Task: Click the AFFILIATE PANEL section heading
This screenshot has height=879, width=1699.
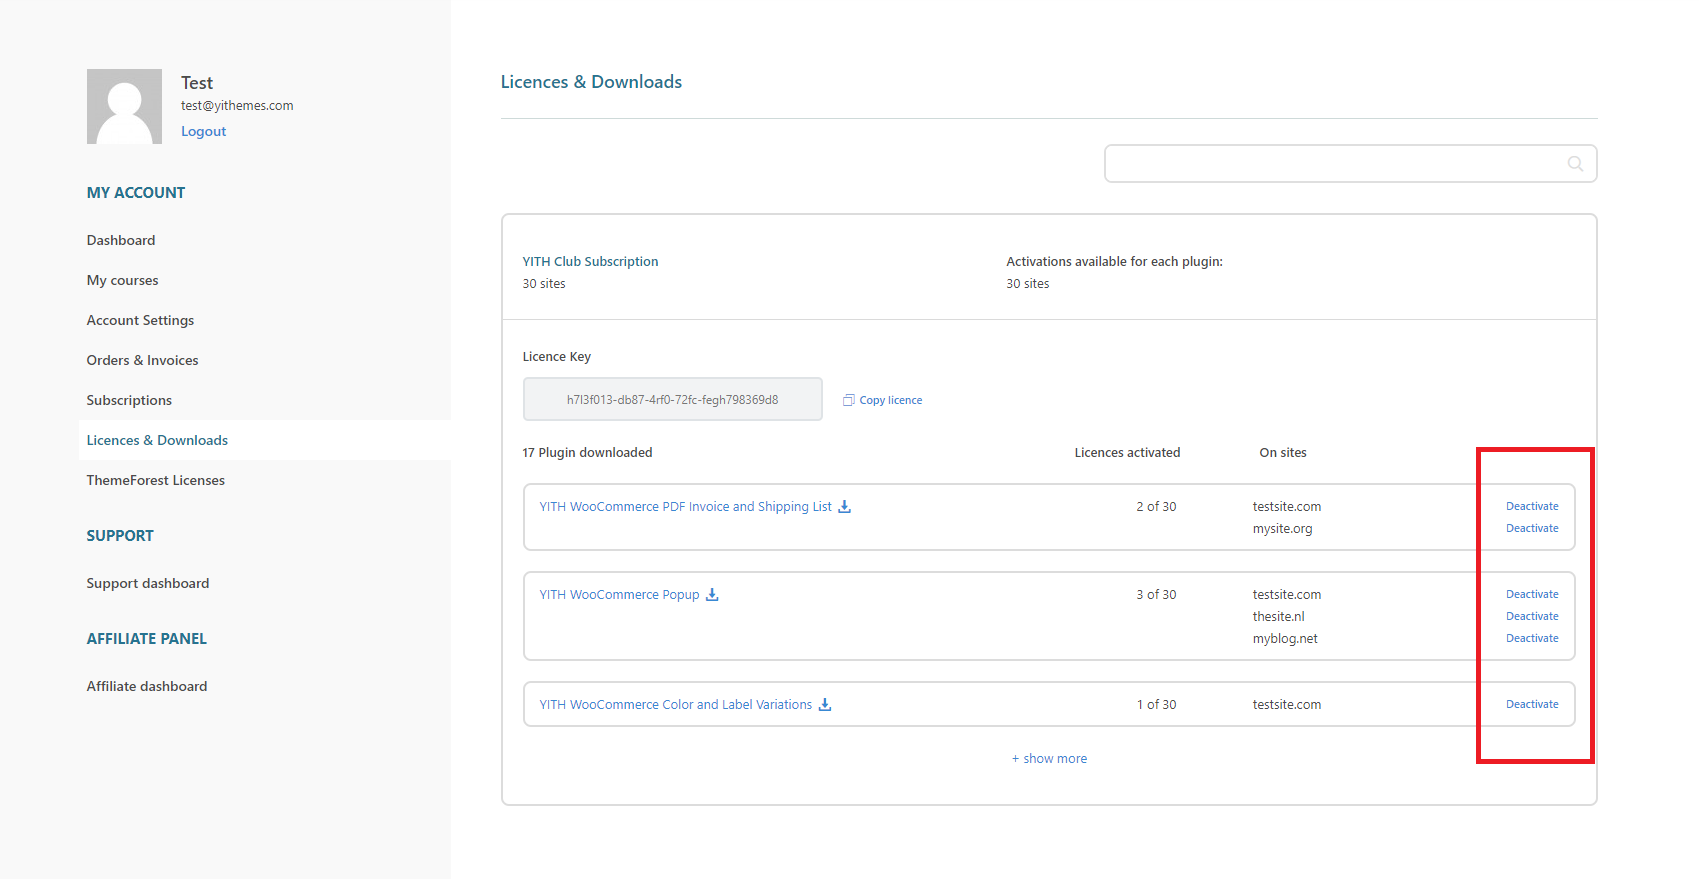Action: pyautogui.click(x=147, y=639)
